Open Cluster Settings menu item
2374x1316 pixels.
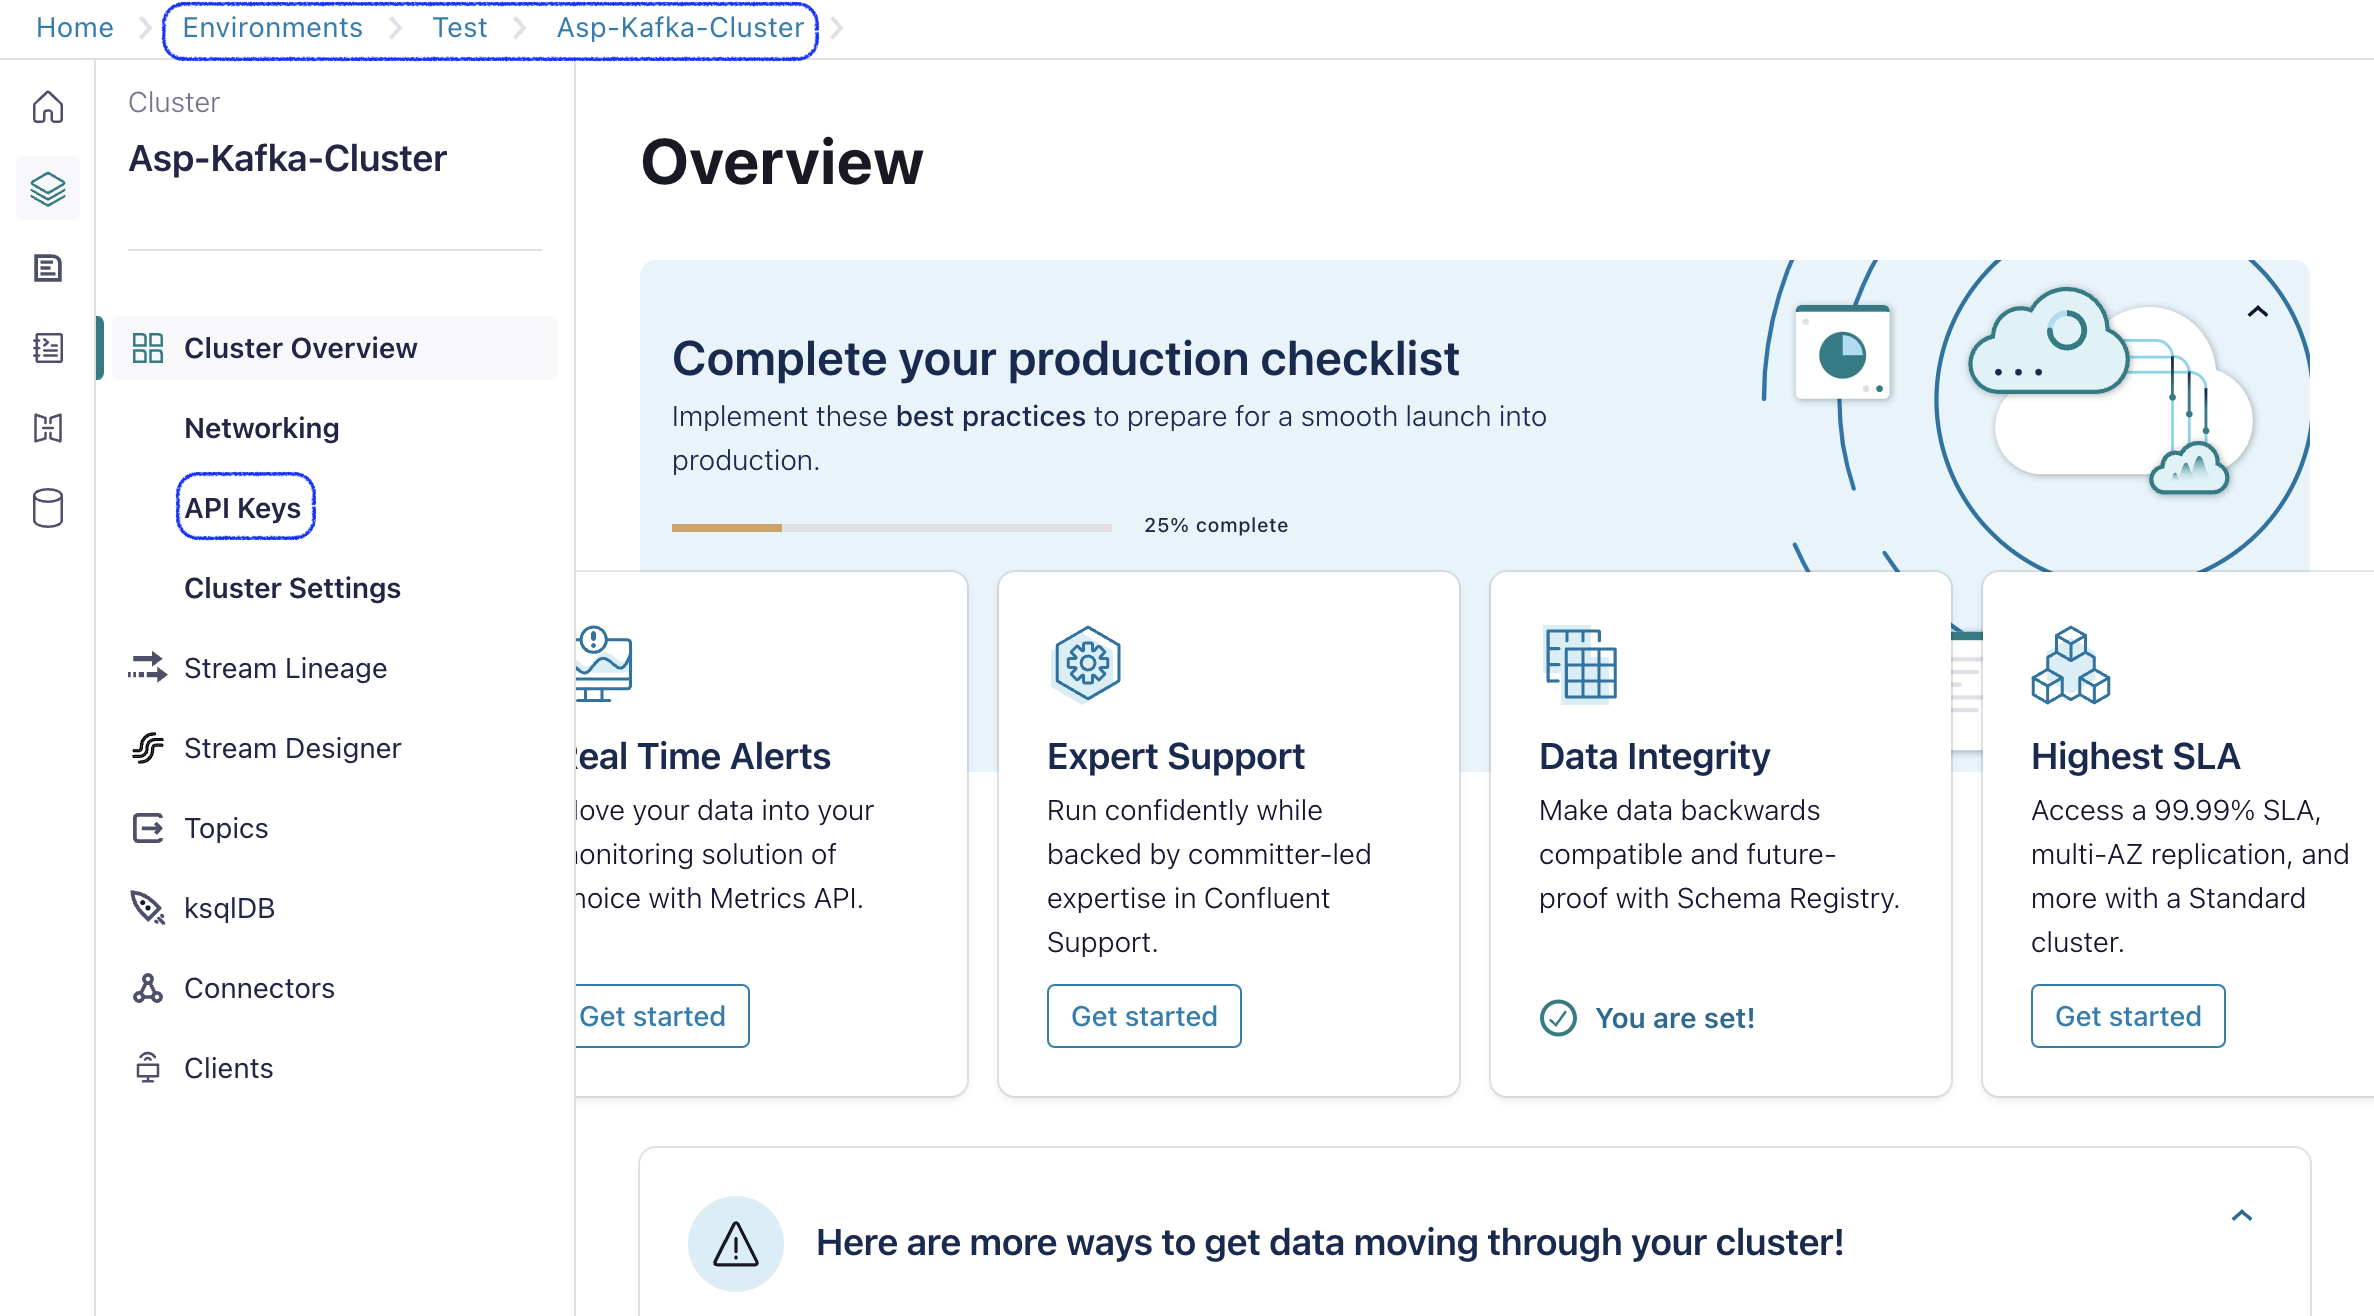(292, 588)
